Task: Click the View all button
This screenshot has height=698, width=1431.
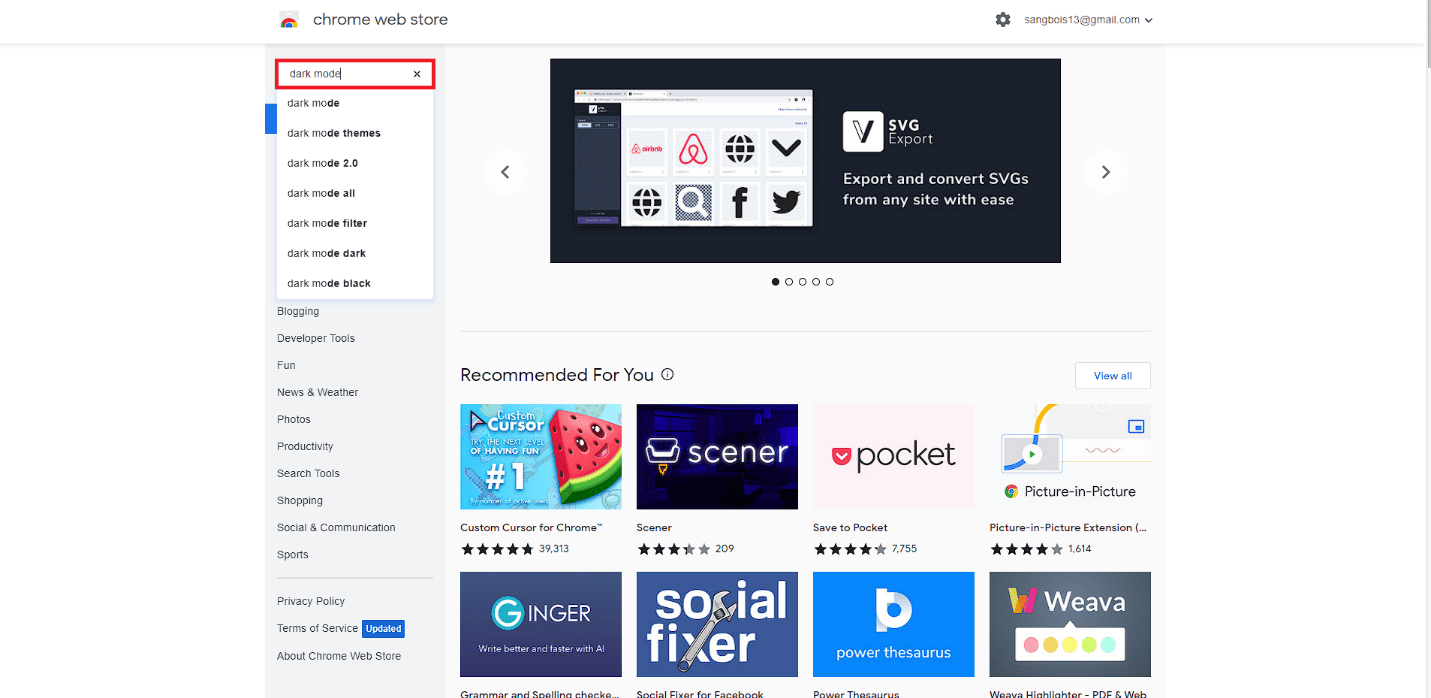Action: [1113, 376]
